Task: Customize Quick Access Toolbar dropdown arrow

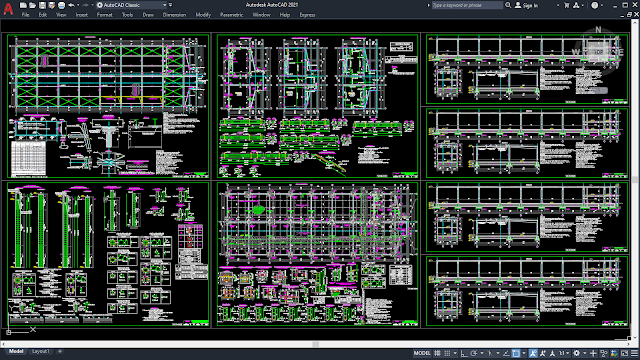Action: pyautogui.click(x=171, y=5)
